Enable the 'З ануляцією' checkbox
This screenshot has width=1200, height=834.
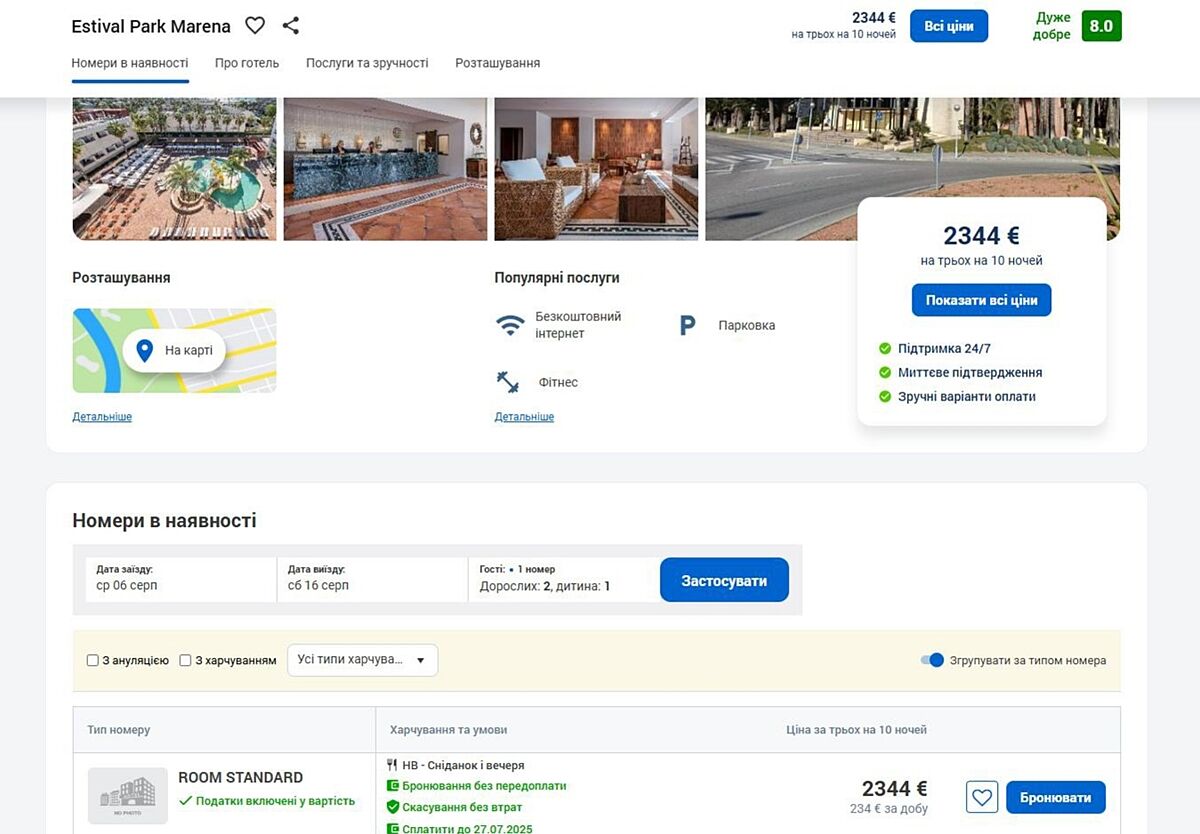tap(93, 660)
